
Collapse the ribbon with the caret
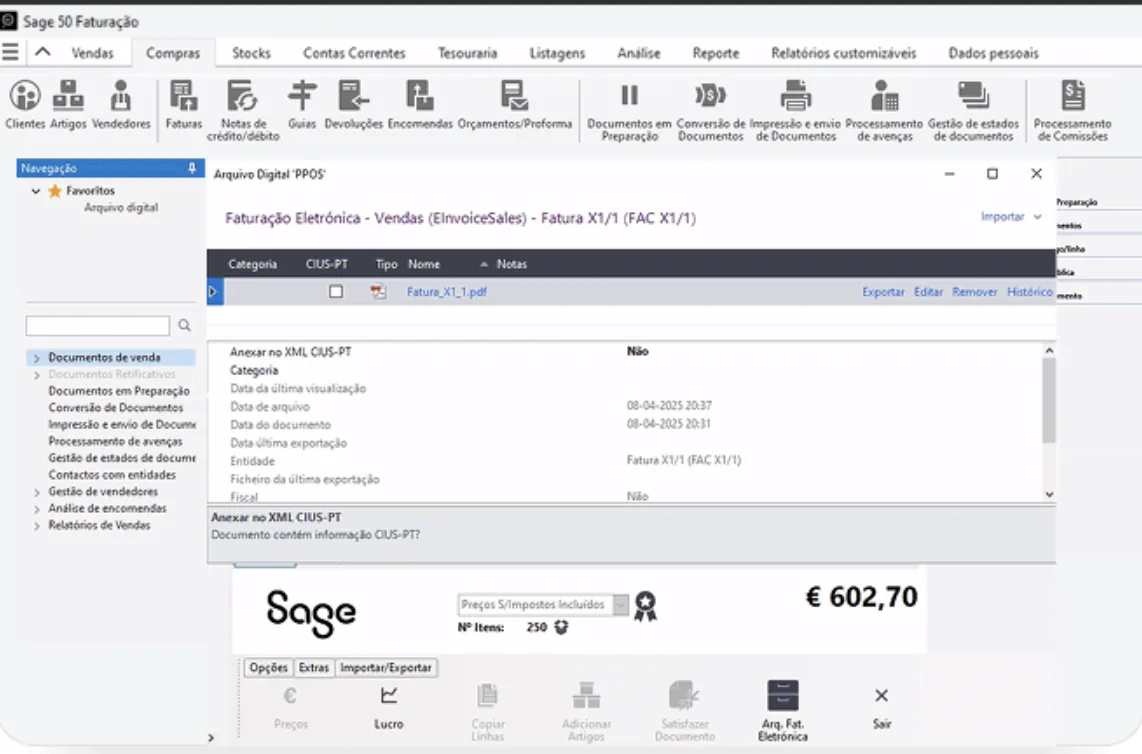click(x=43, y=52)
